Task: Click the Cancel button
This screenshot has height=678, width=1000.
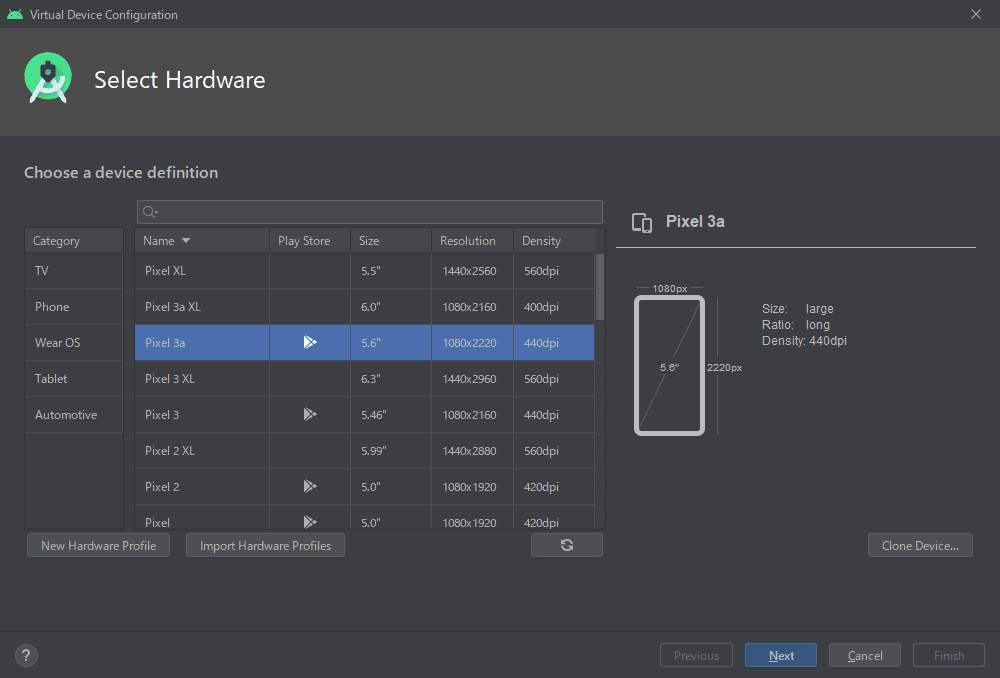Action: (x=865, y=655)
